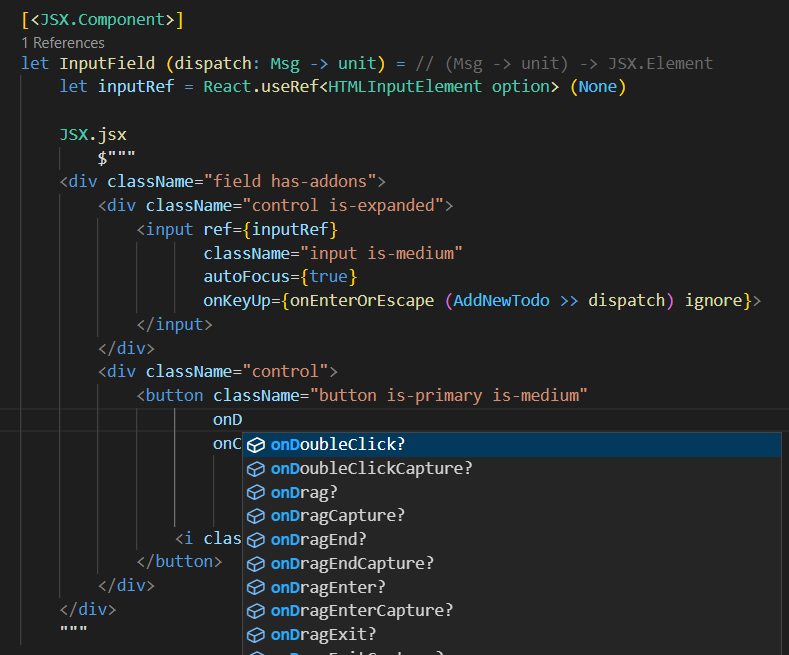Click the cube icon next to onDrag?

click(x=256, y=492)
